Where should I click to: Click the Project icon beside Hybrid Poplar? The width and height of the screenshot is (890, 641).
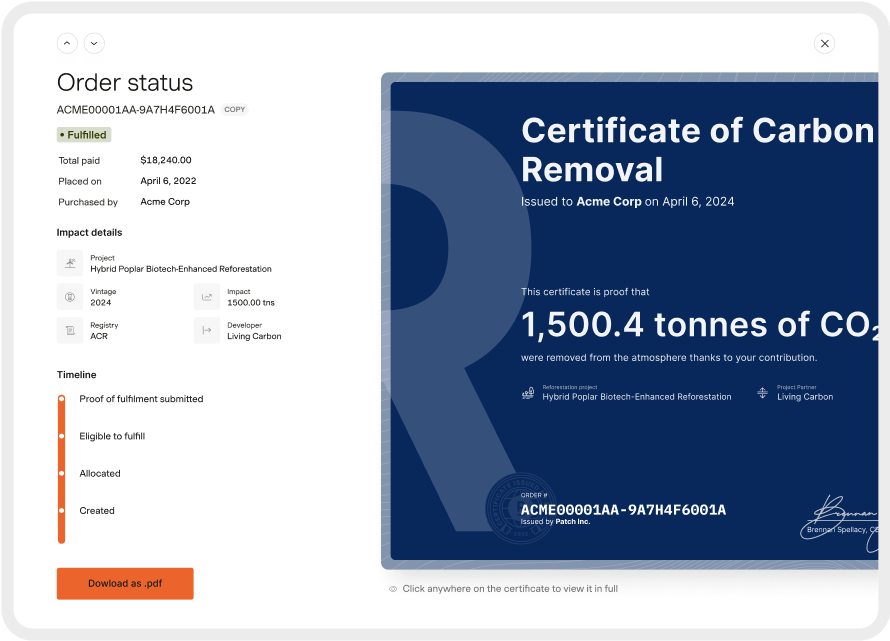tap(70, 263)
